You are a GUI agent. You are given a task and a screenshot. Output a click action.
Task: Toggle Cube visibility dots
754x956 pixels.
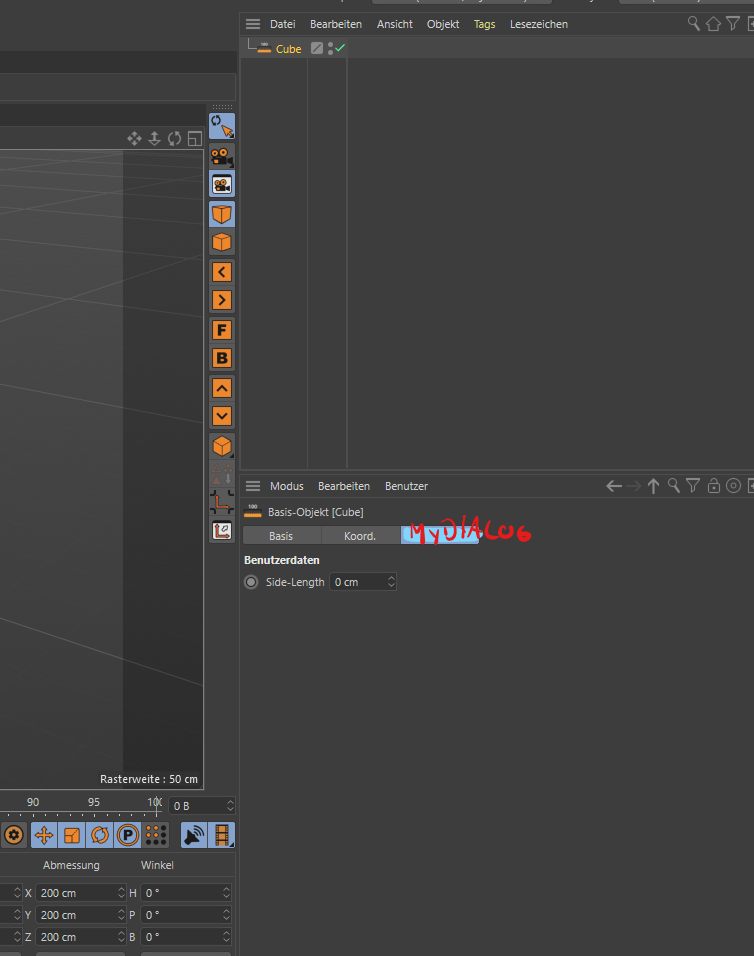(x=330, y=49)
